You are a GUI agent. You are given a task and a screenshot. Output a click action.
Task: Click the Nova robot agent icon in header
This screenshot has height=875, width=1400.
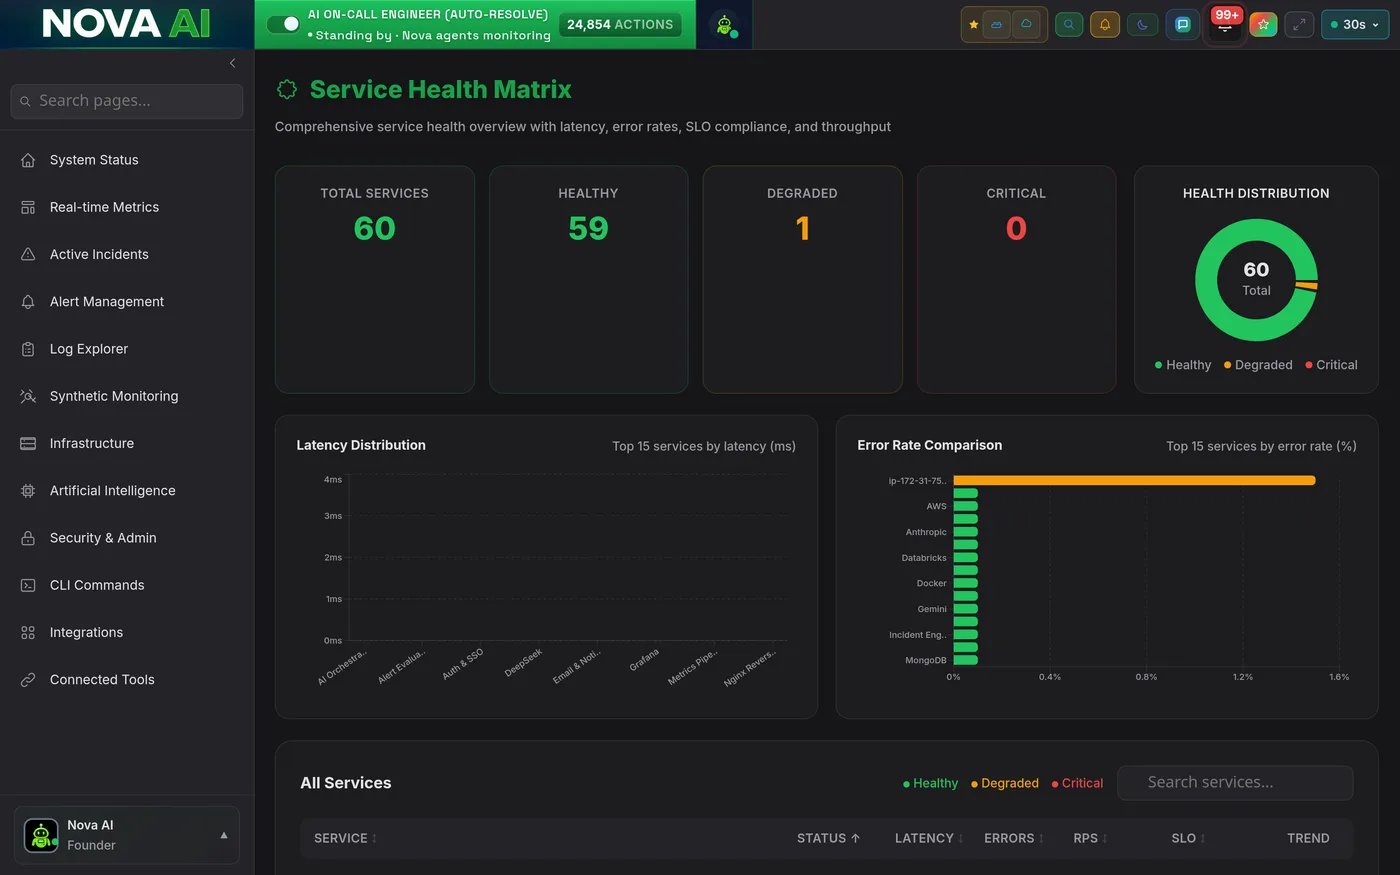[724, 25]
